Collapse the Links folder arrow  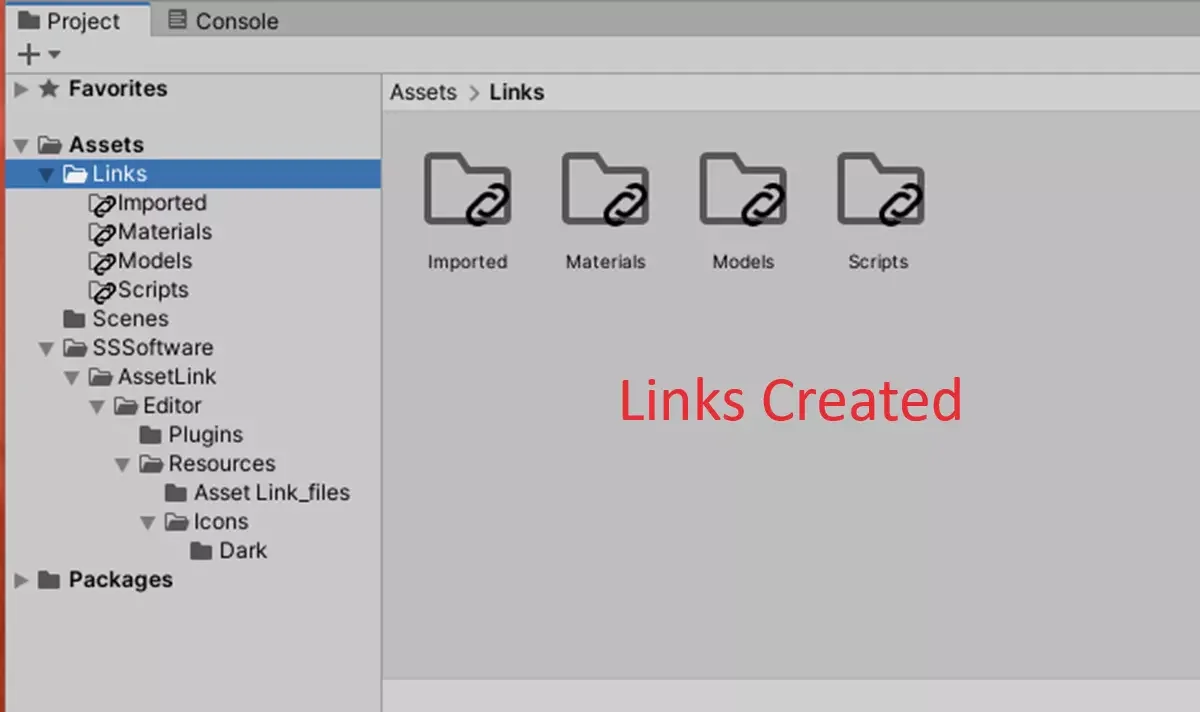coord(47,174)
